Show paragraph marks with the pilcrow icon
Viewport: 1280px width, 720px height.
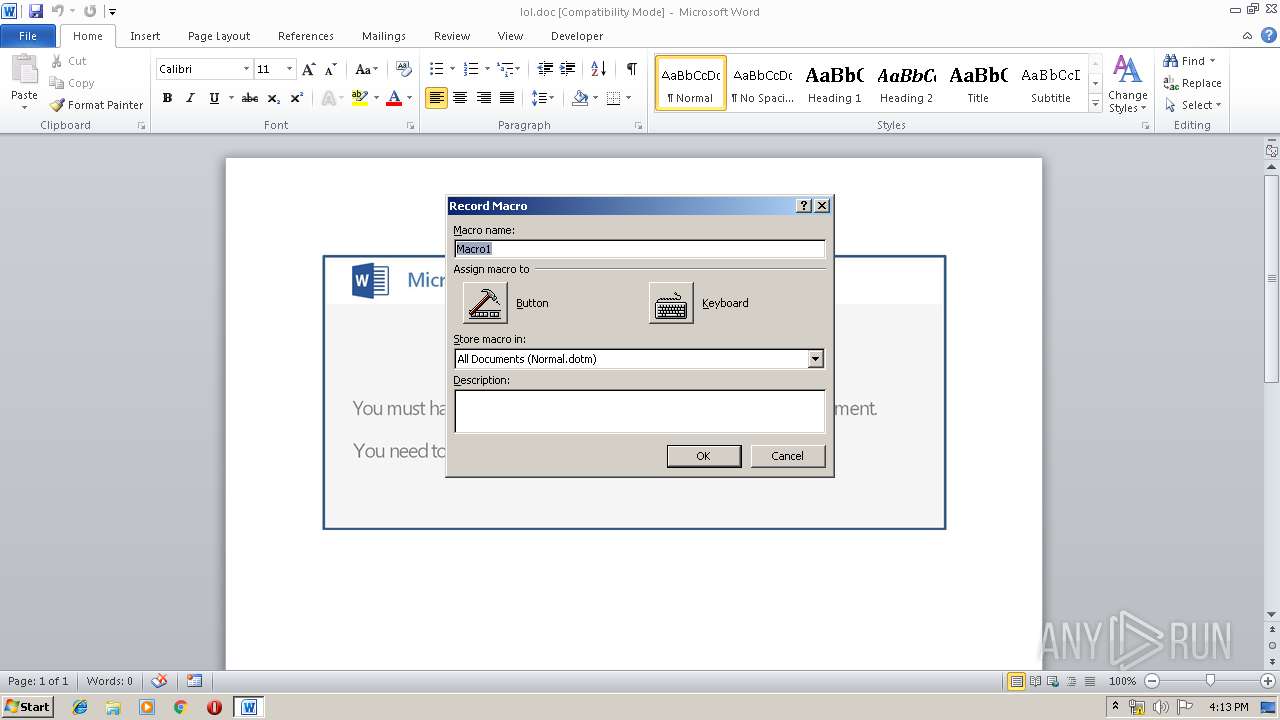click(x=632, y=69)
